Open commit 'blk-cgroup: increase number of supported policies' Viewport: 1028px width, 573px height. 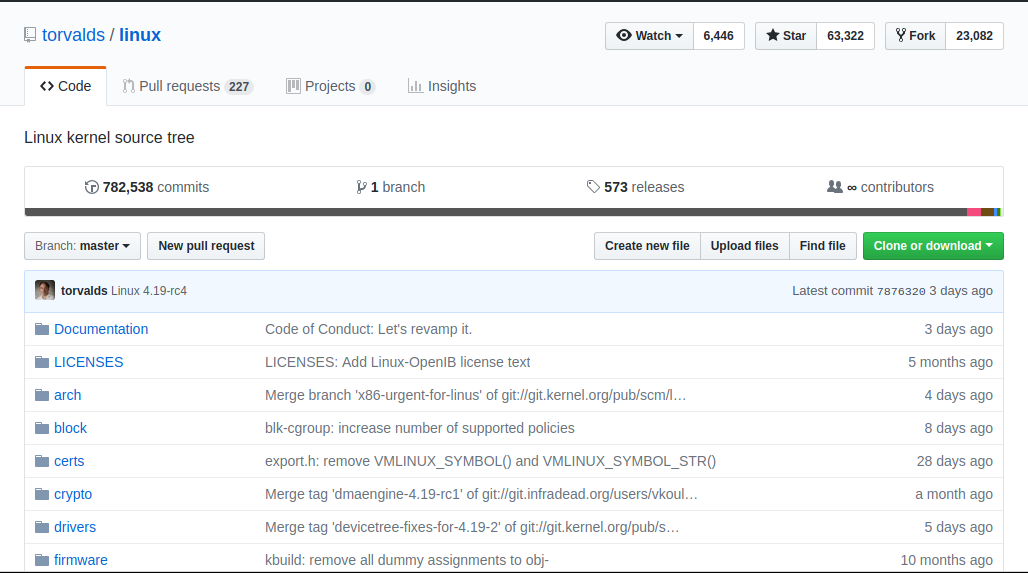click(x=420, y=428)
